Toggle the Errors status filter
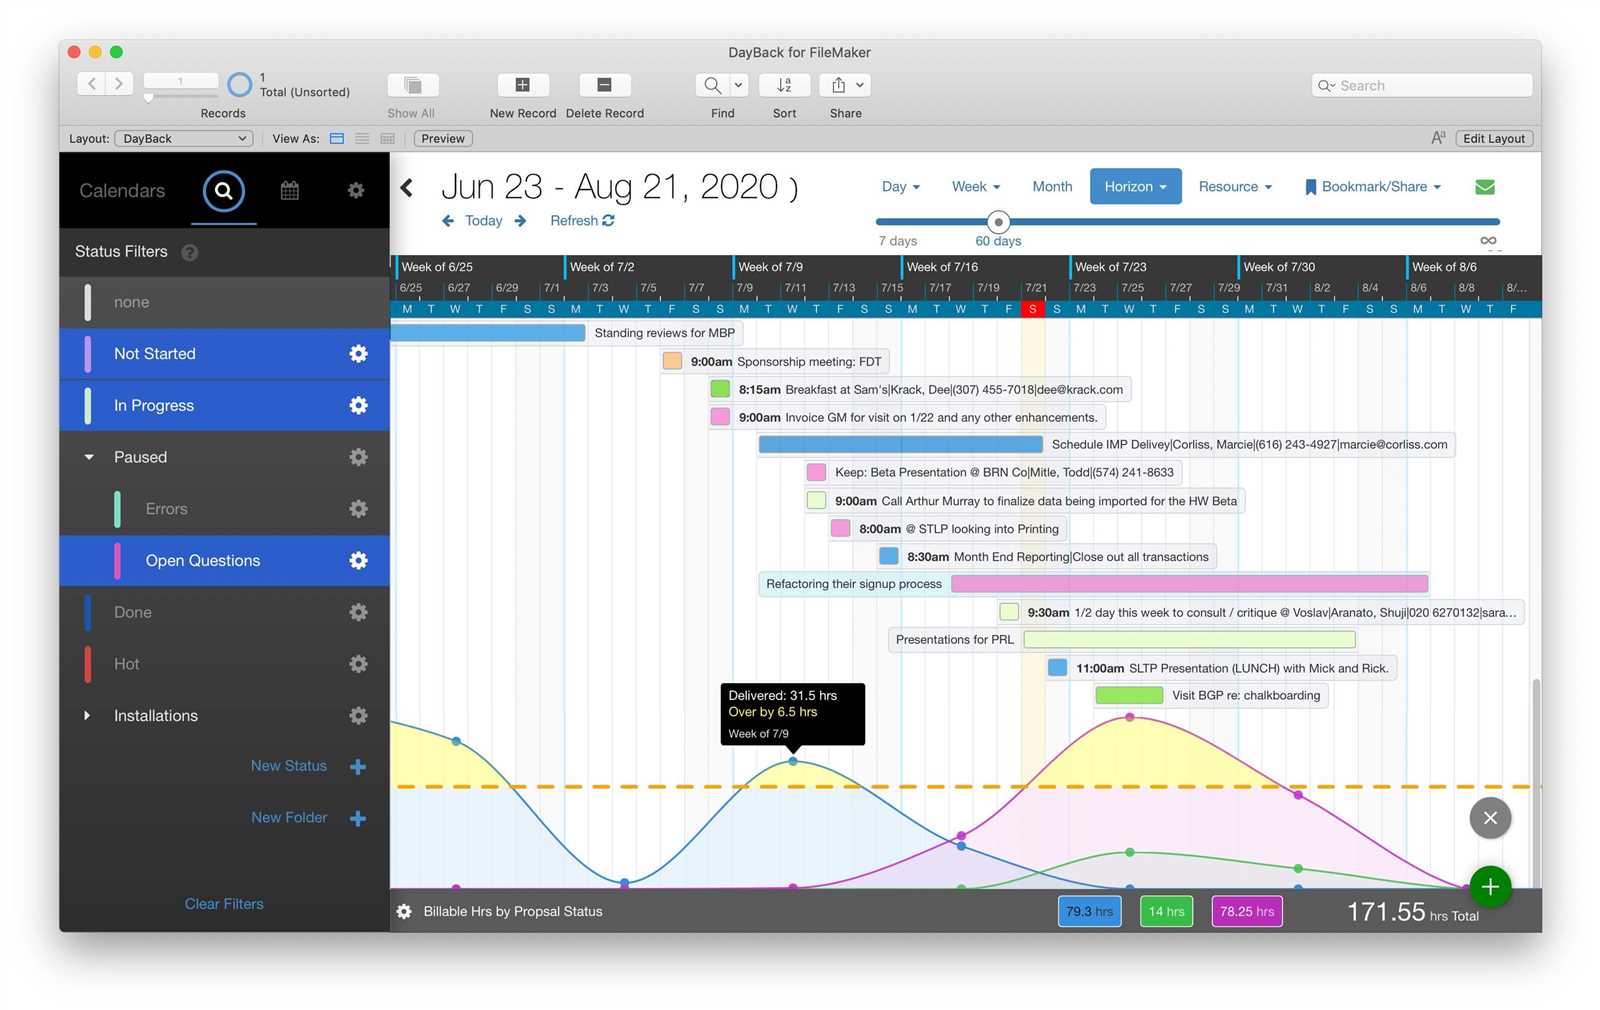 pyautogui.click(x=224, y=509)
